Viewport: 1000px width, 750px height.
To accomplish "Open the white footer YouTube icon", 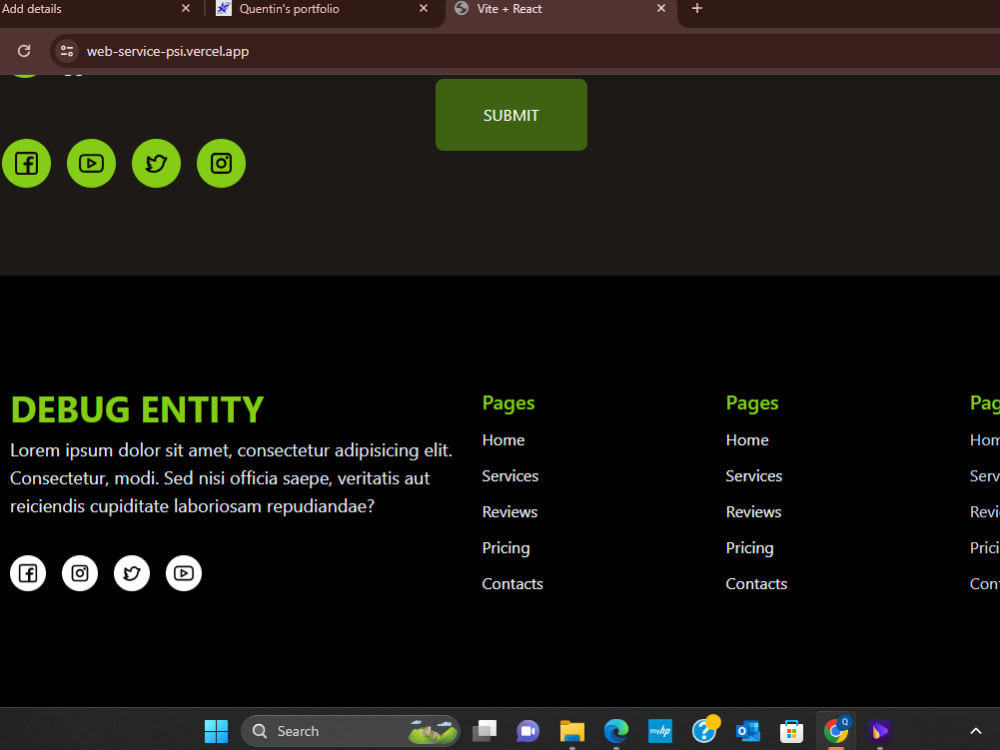I will click(184, 573).
